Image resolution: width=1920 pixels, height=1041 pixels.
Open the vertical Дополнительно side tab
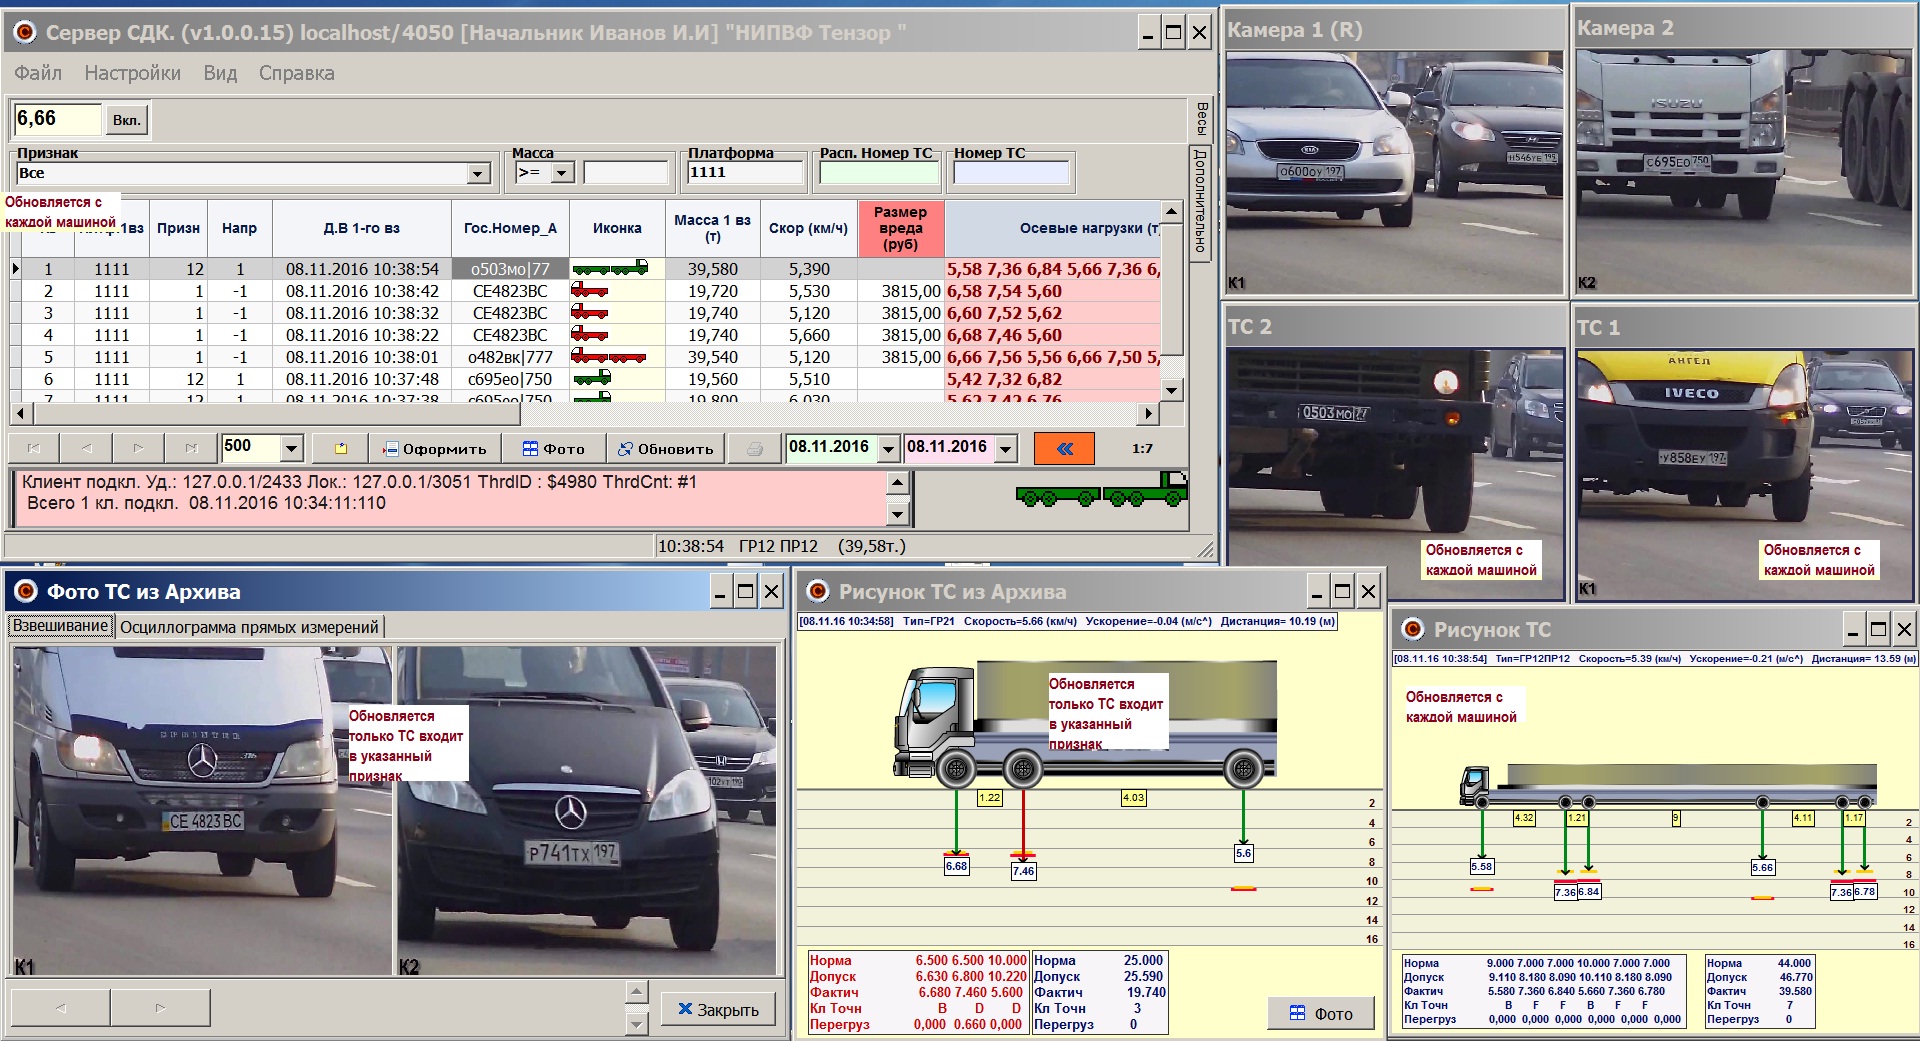pos(1200,201)
